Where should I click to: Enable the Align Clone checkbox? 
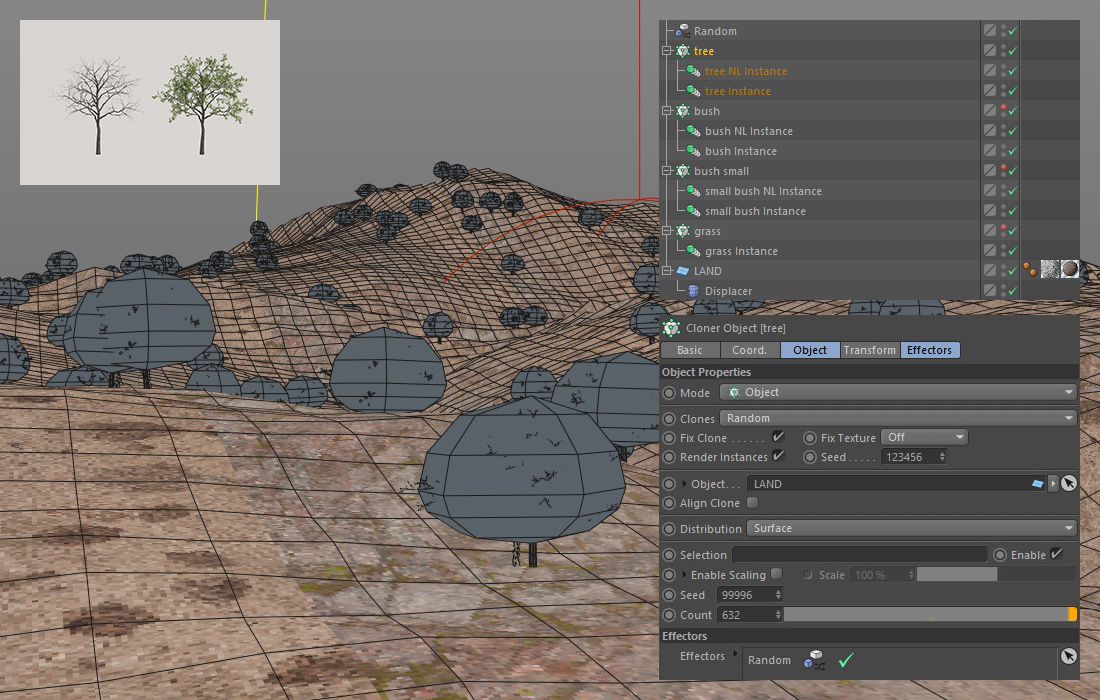[x=752, y=503]
